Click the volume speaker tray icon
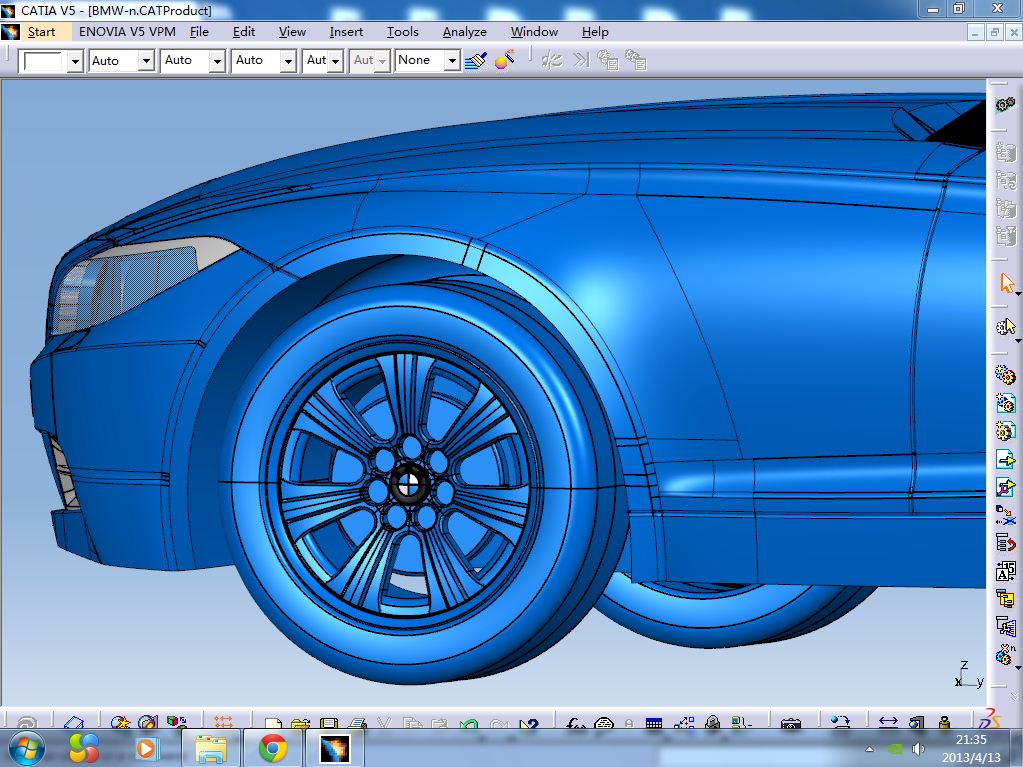The height and width of the screenshot is (767, 1023). click(919, 748)
